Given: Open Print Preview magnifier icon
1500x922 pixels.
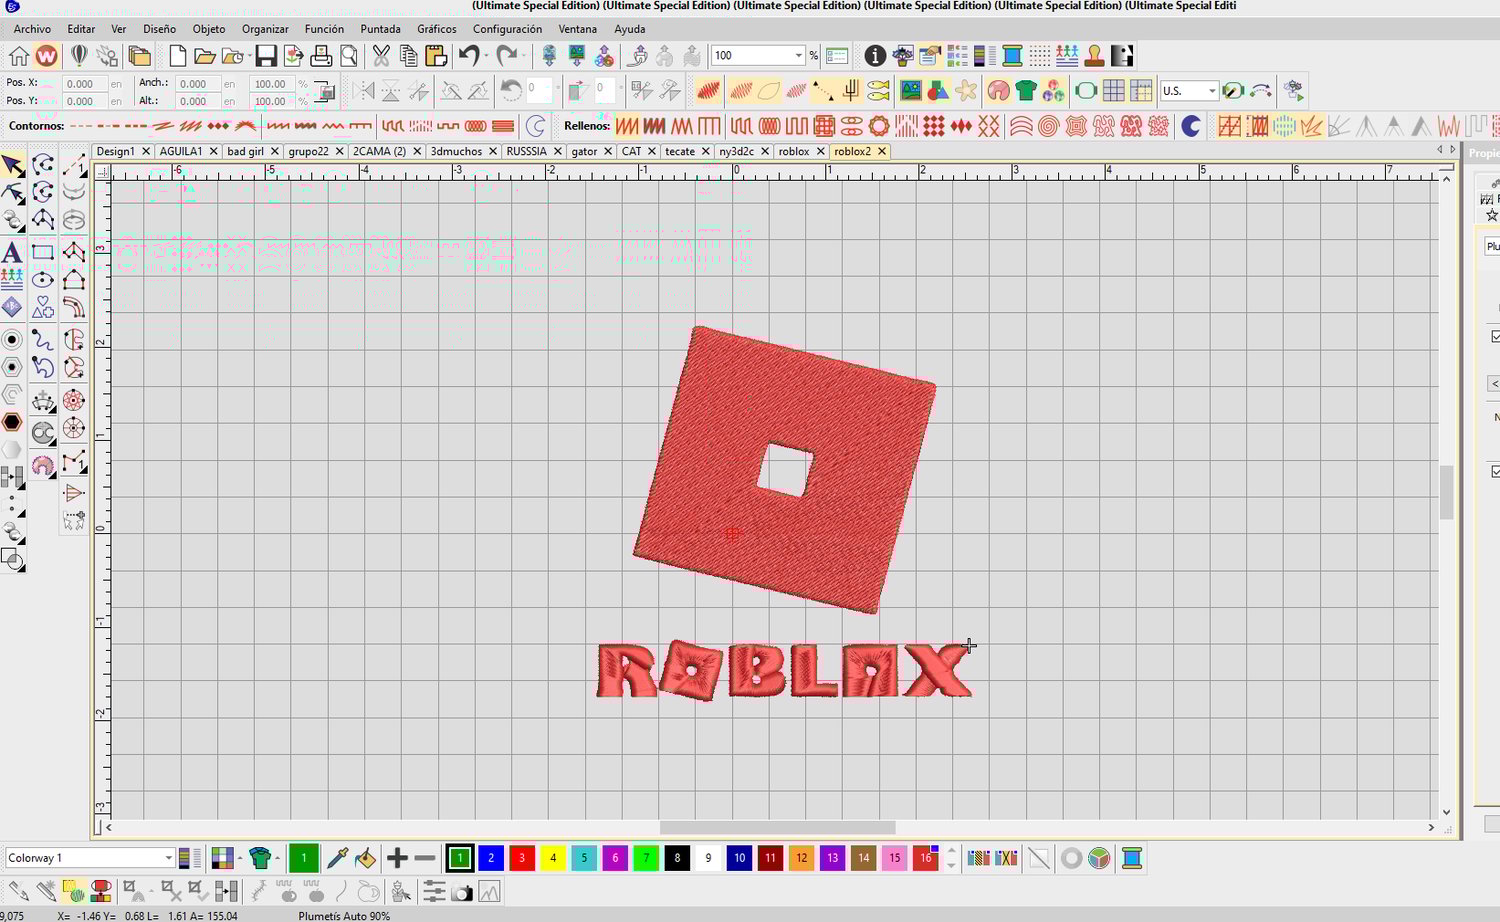Looking at the screenshot, I should 349,56.
